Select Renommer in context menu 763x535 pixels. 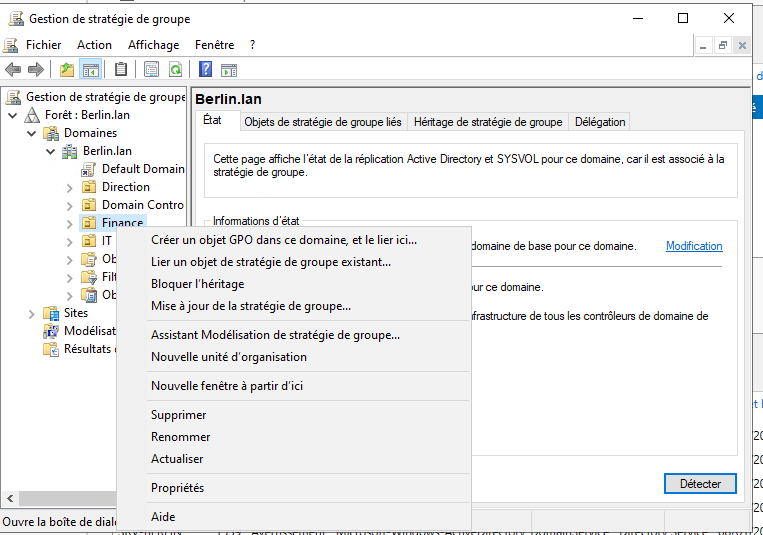point(293,437)
